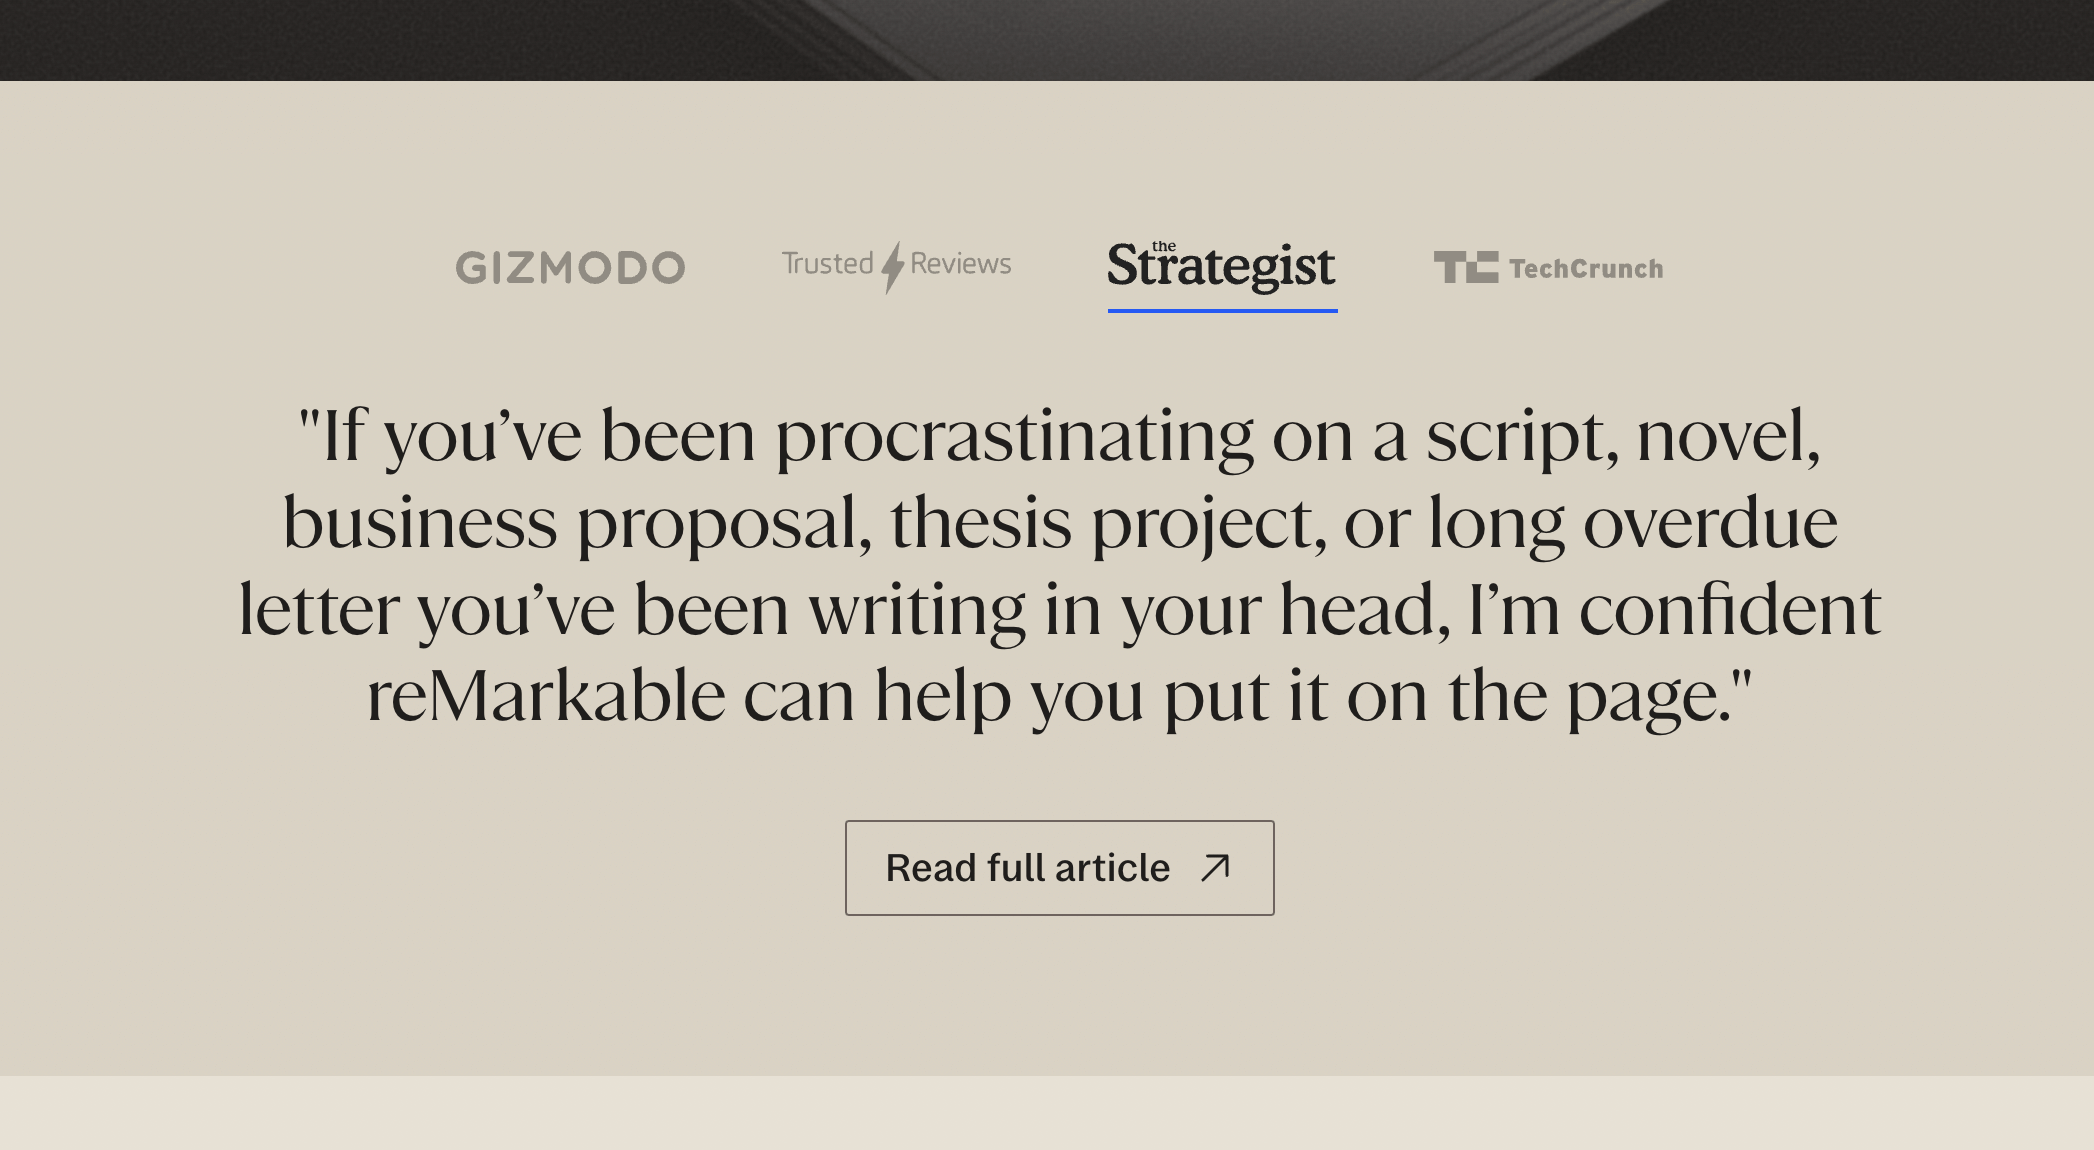
Task: Click the dark banner image at top
Action: (1047, 40)
